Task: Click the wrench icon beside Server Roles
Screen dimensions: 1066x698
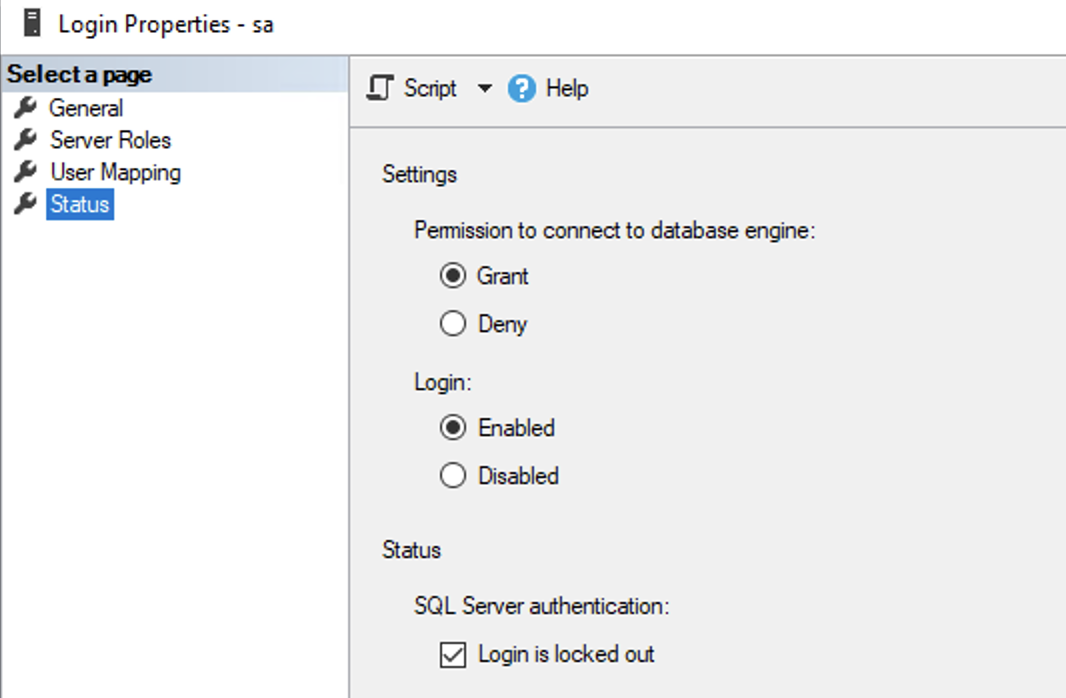Action: [25, 140]
